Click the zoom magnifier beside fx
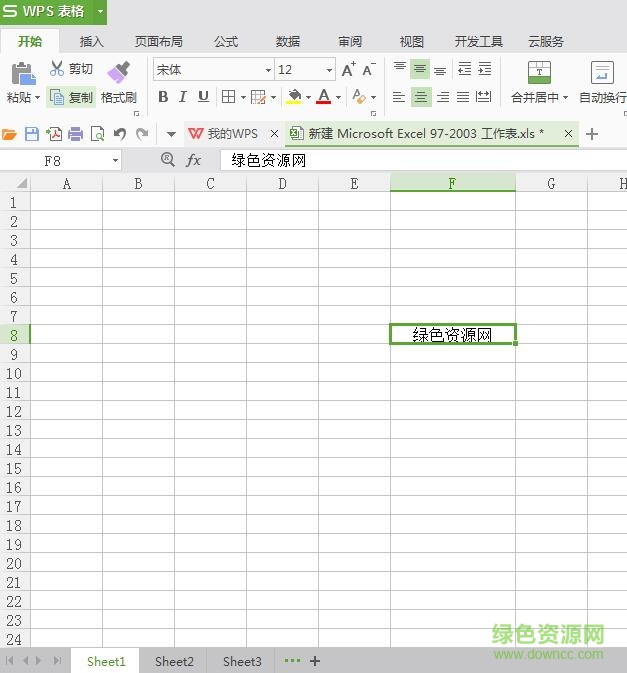This screenshot has height=673, width=627. click(168, 160)
